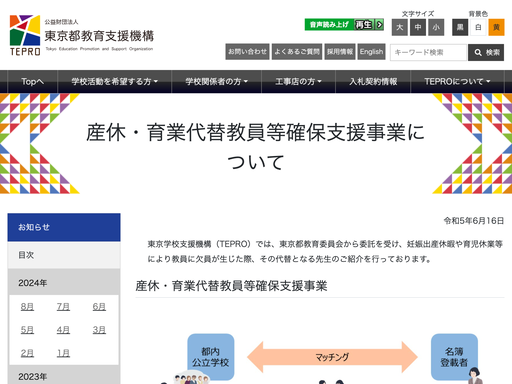
Task: Click the arrow icon beside 再生
Action: [379, 25]
